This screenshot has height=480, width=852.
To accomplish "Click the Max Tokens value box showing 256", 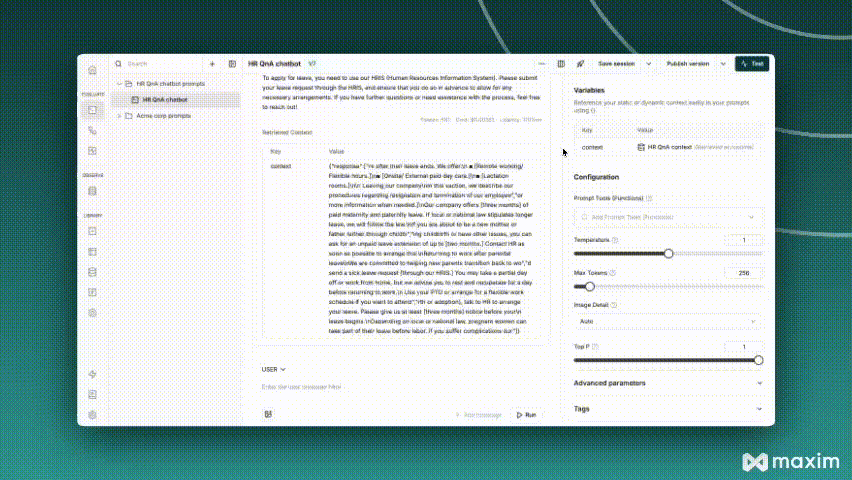I will [743, 273].
